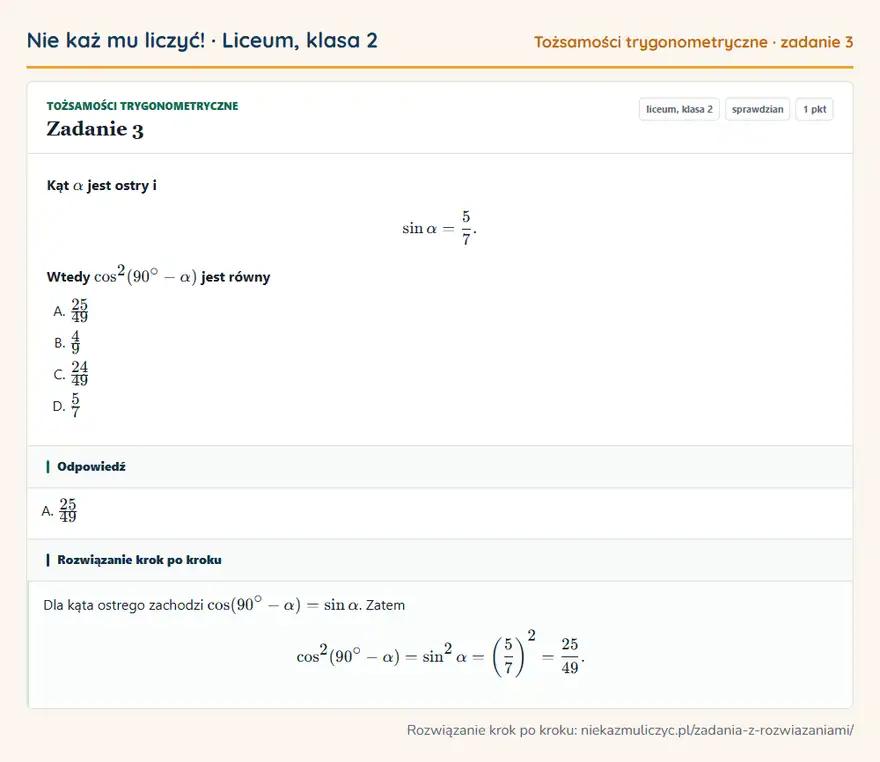Click the answer 'A. 25/49' under Odpowiedź
This screenshot has width=880, height=762.
(x=59, y=510)
